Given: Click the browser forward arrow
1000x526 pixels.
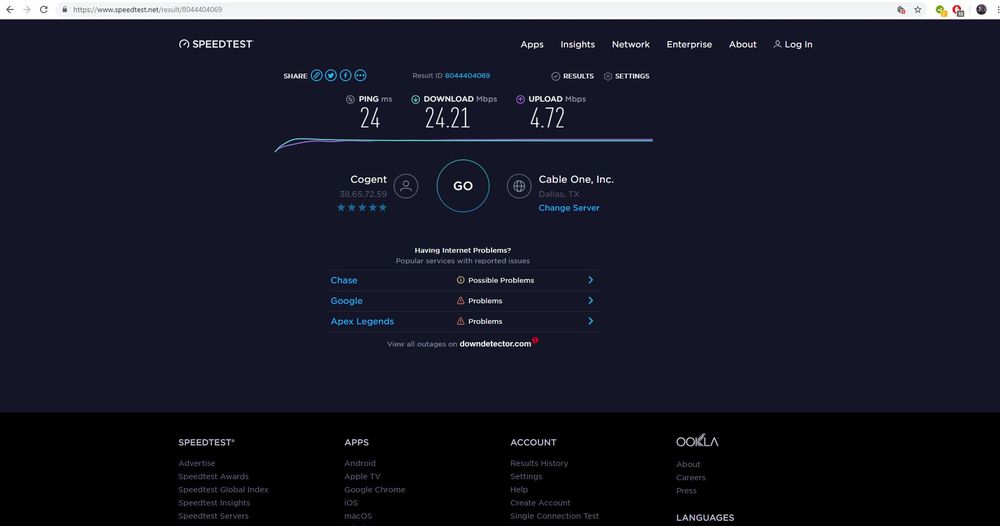Looking at the screenshot, I should 27,10.
